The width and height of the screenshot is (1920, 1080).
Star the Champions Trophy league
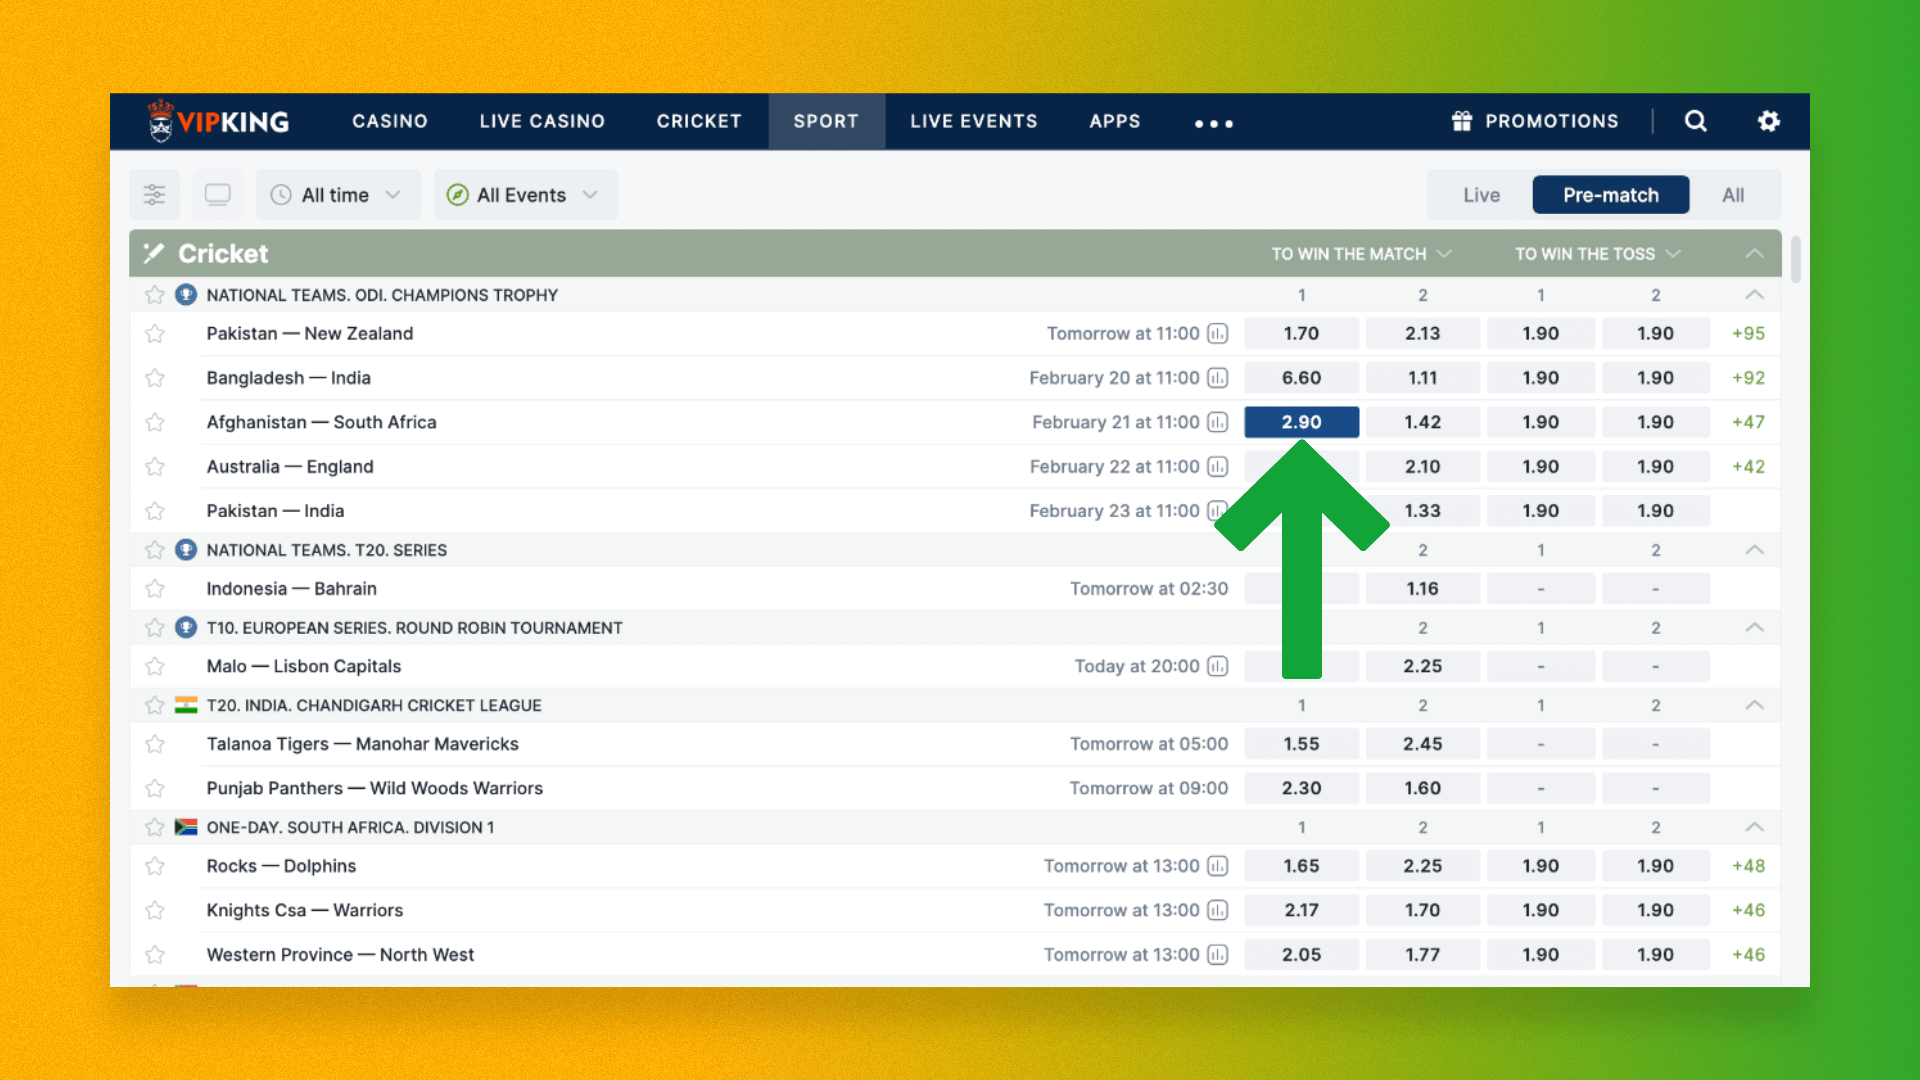click(x=154, y=295)
